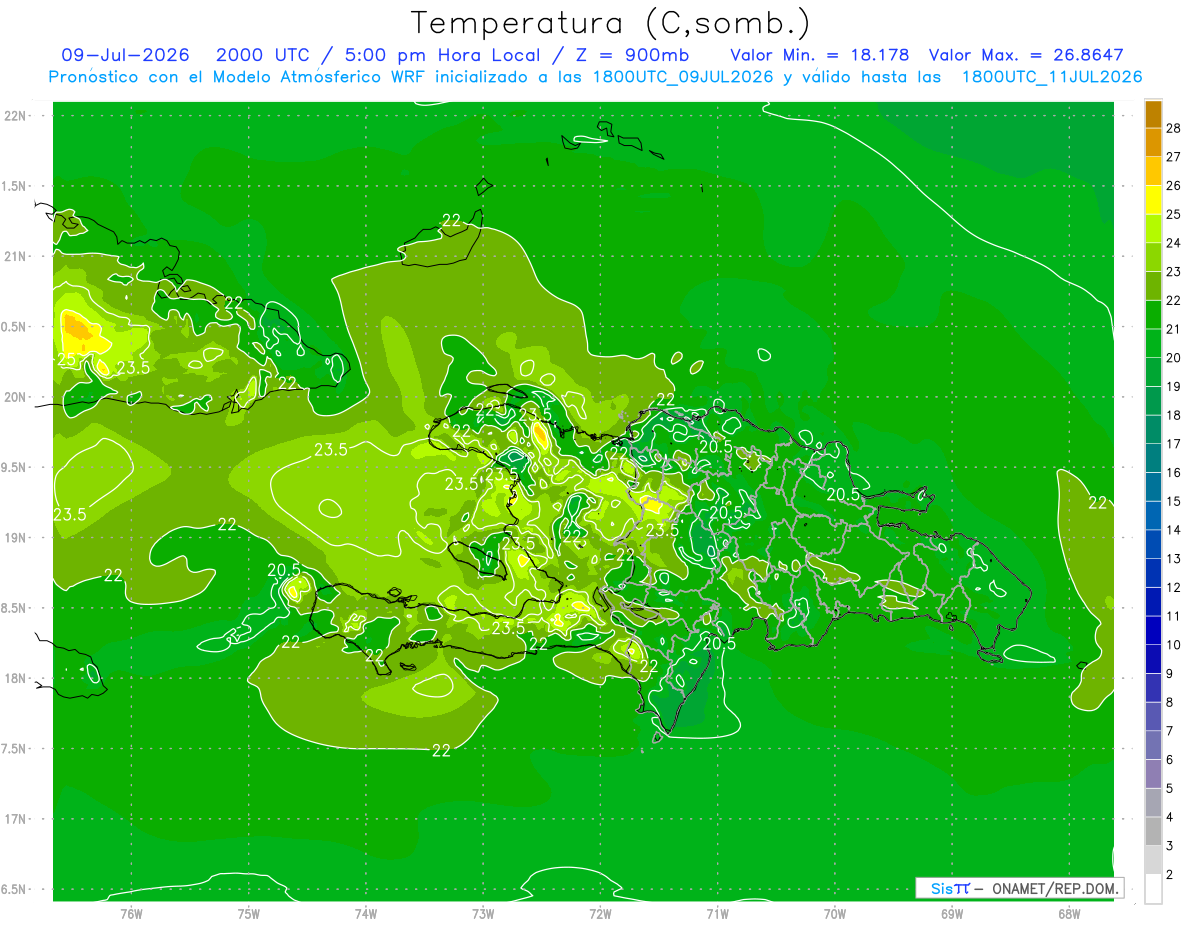Click the '69W' longitude axis label

(952, 914)
